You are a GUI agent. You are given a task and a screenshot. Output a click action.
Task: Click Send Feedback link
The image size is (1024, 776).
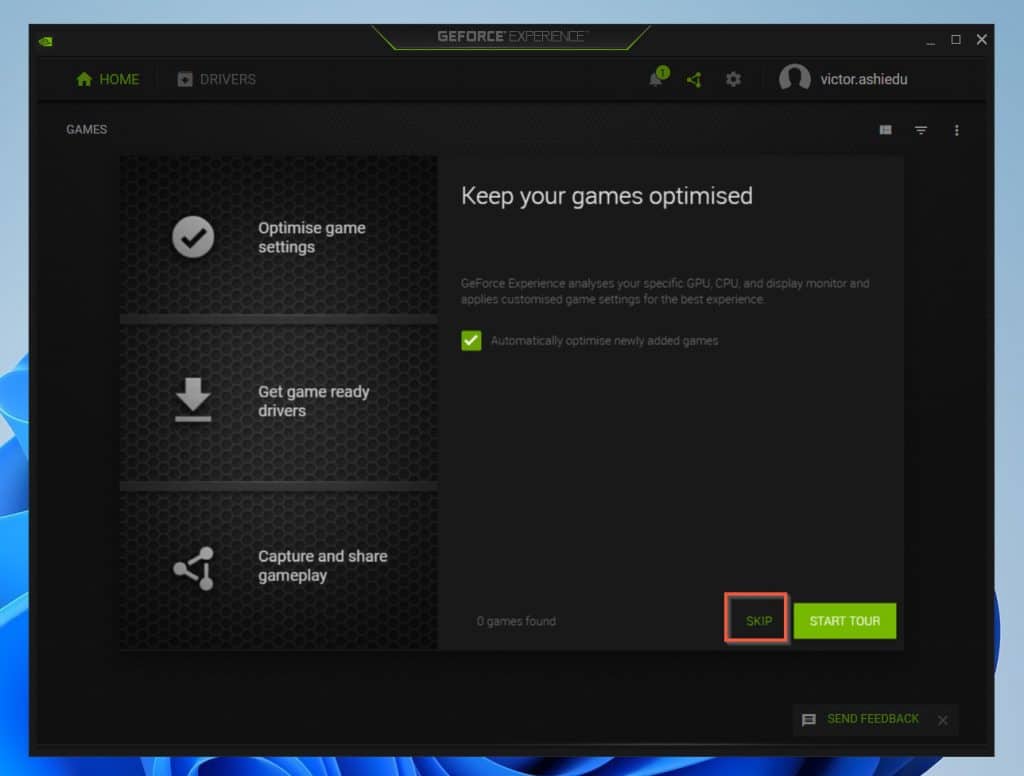pos(872,719)
